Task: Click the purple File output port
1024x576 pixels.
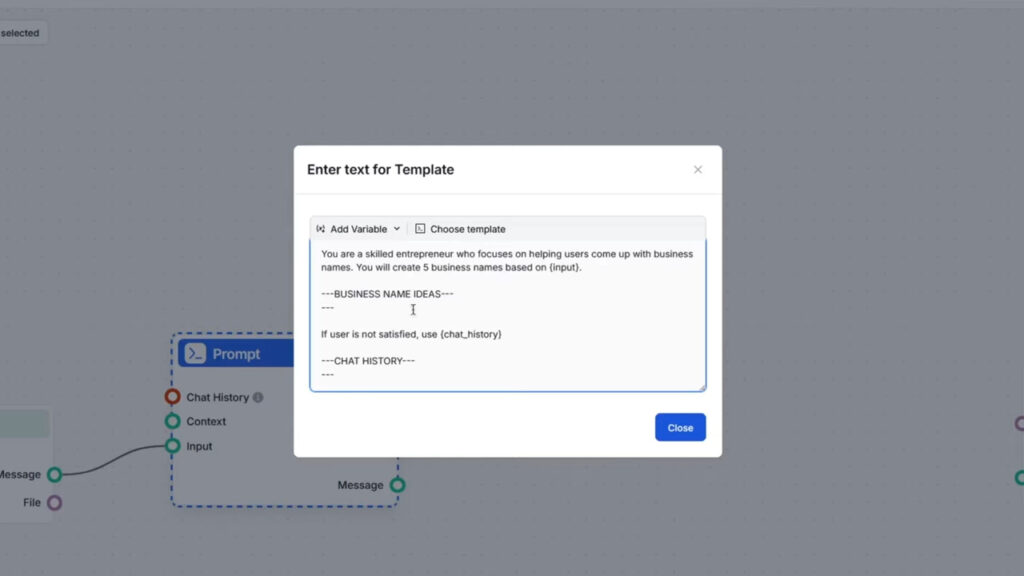Action: pos(55,502)
